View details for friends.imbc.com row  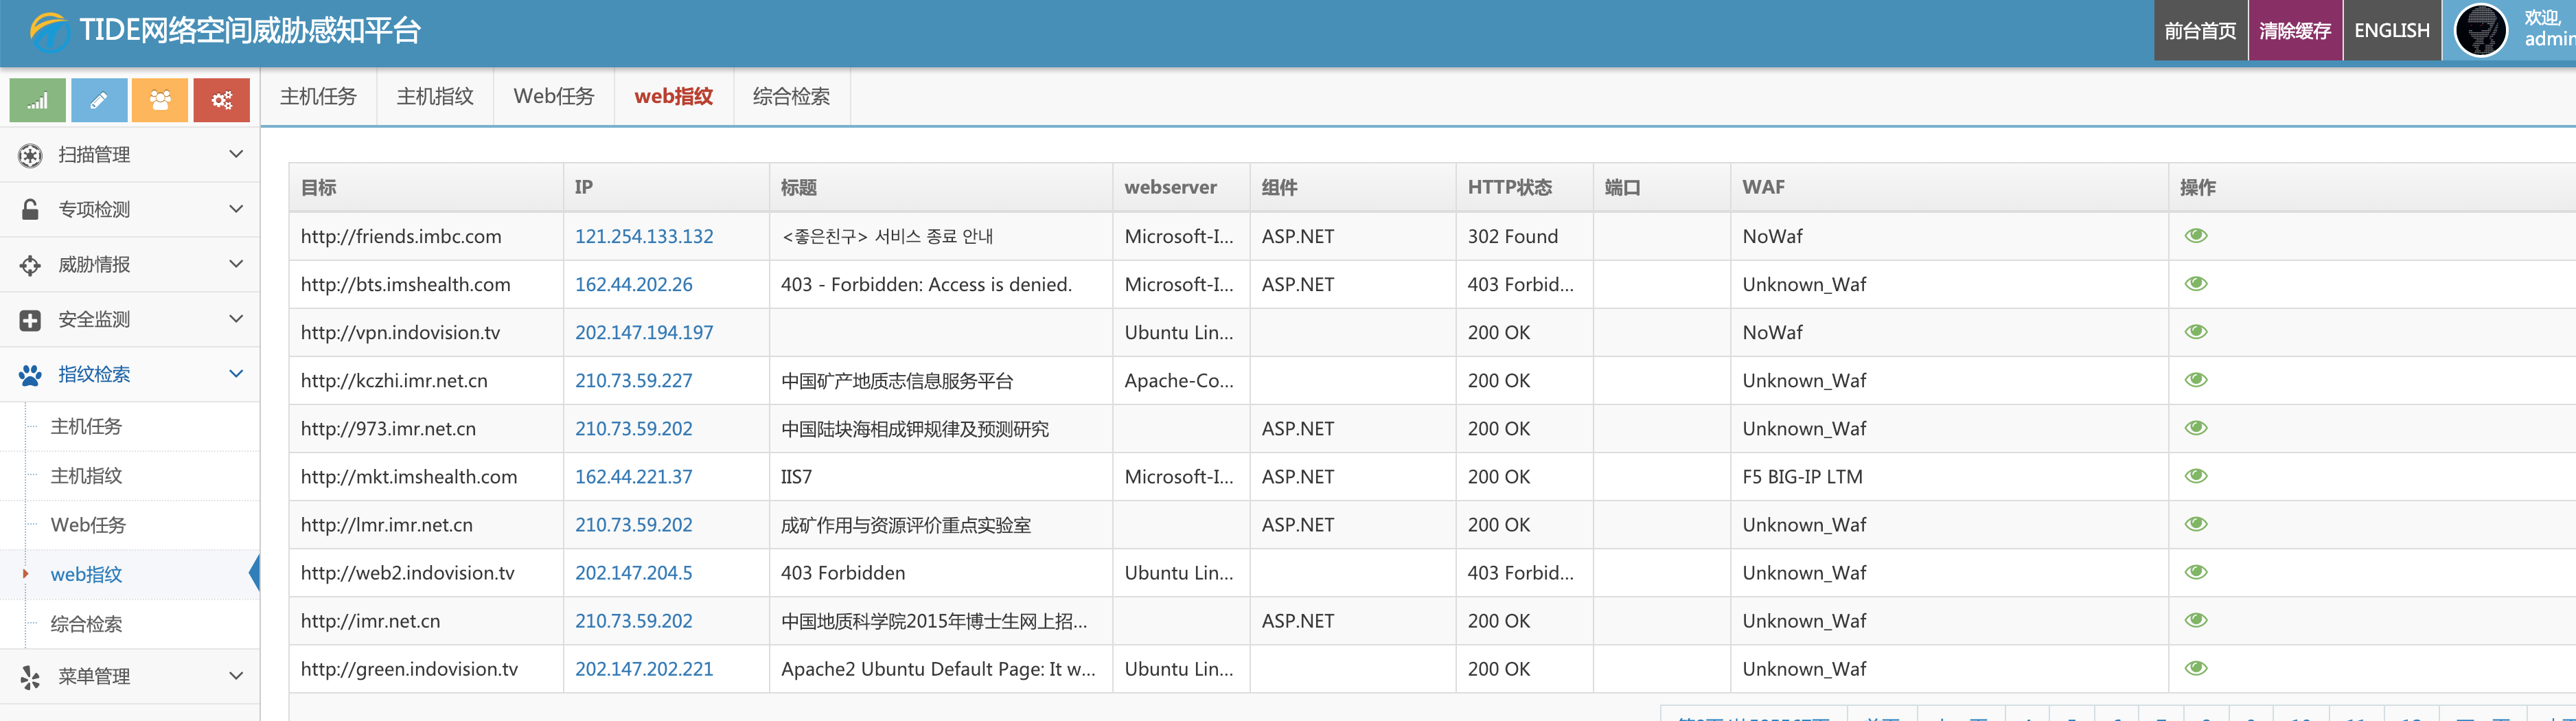(2196, 236)
